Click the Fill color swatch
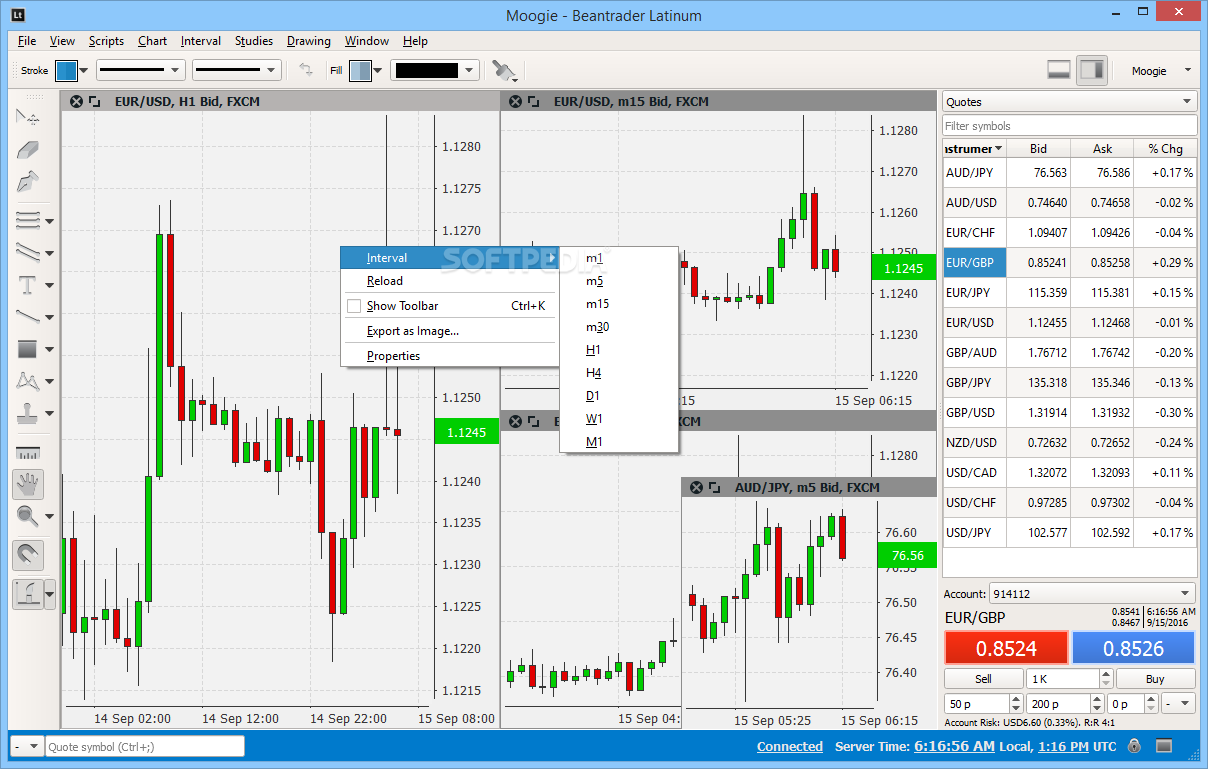Image resolution: width=1208 pixels, height=769 pixels. coord(360,71)
